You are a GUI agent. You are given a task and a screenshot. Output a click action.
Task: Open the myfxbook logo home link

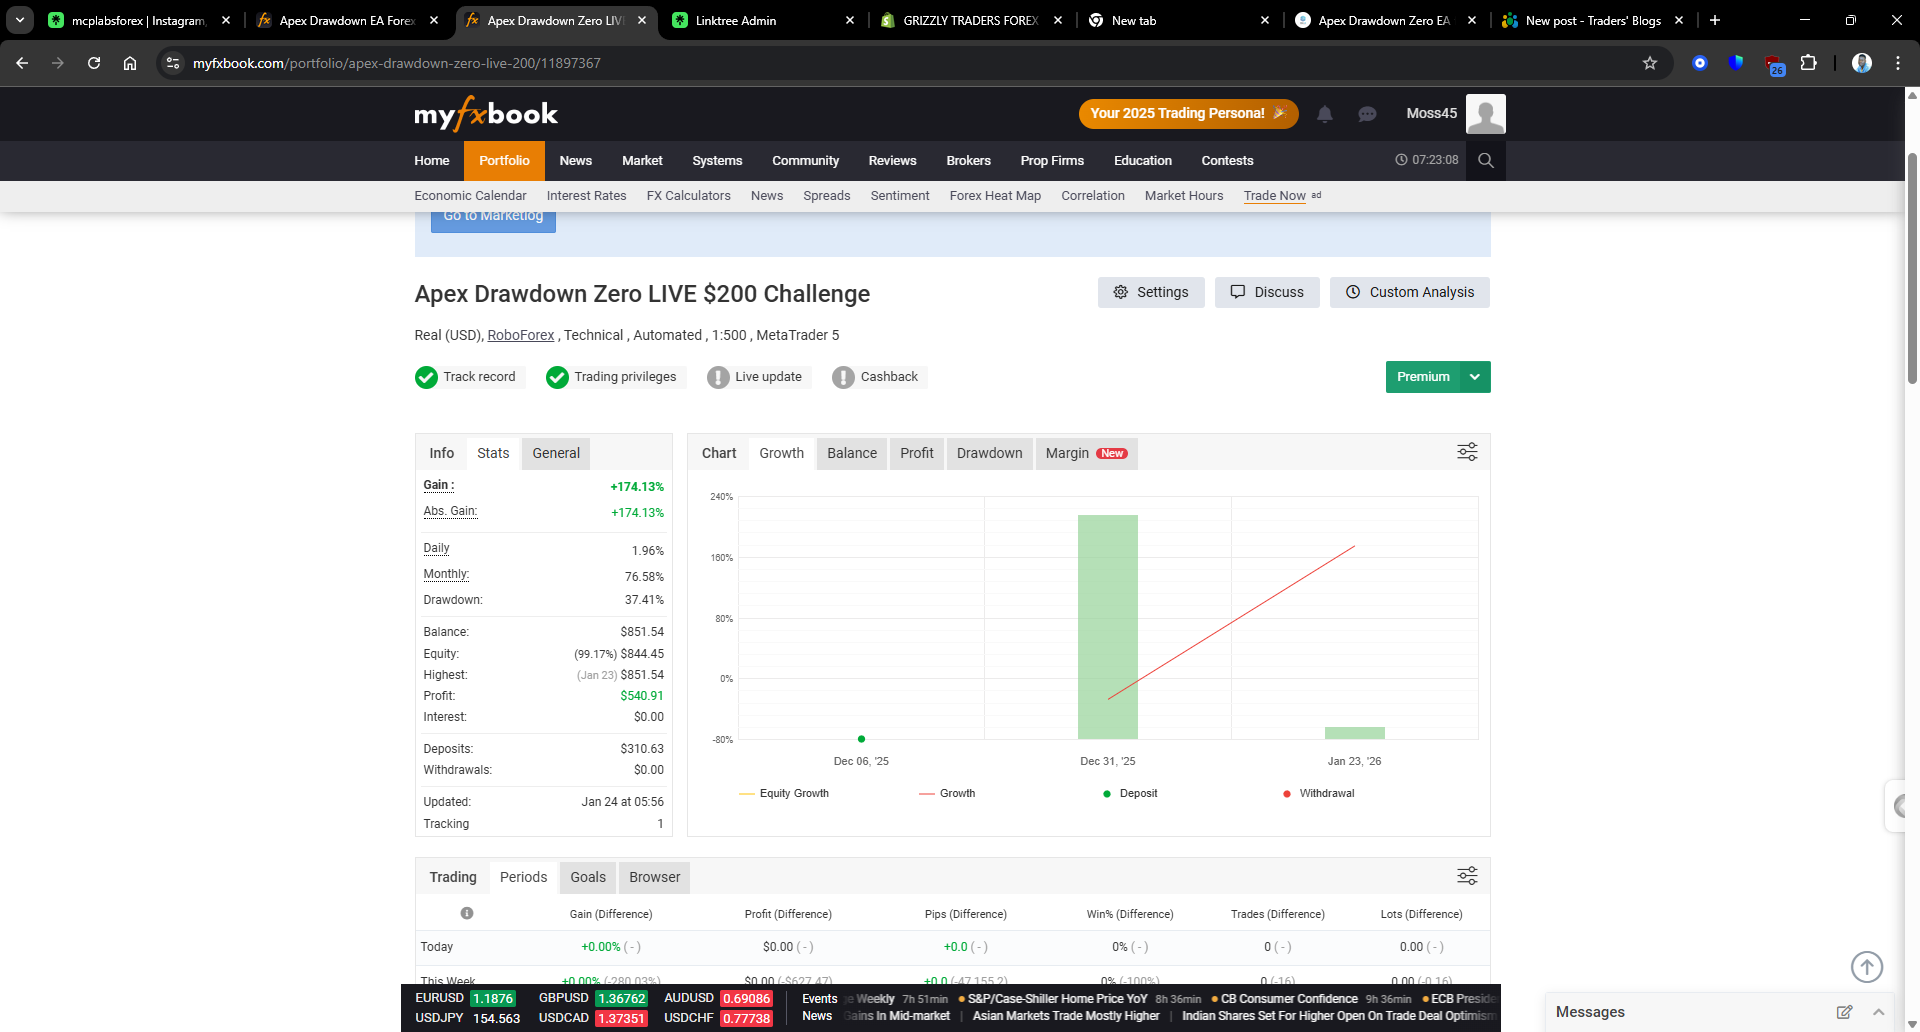pyautogui.click(x=486, y=114)
